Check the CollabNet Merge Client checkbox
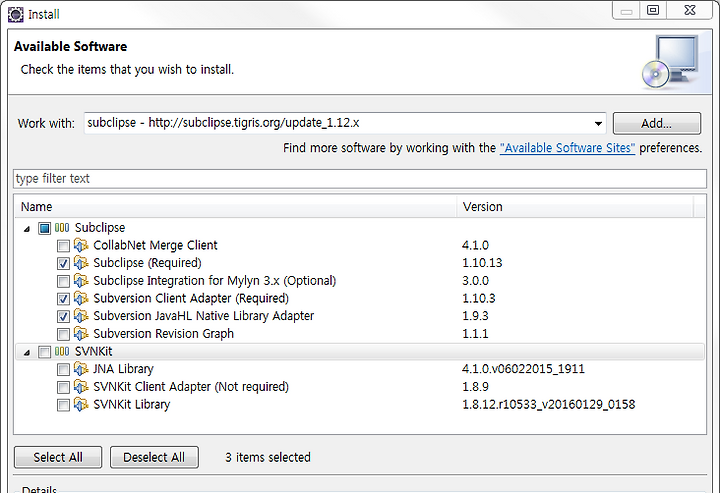 [63, 246]
